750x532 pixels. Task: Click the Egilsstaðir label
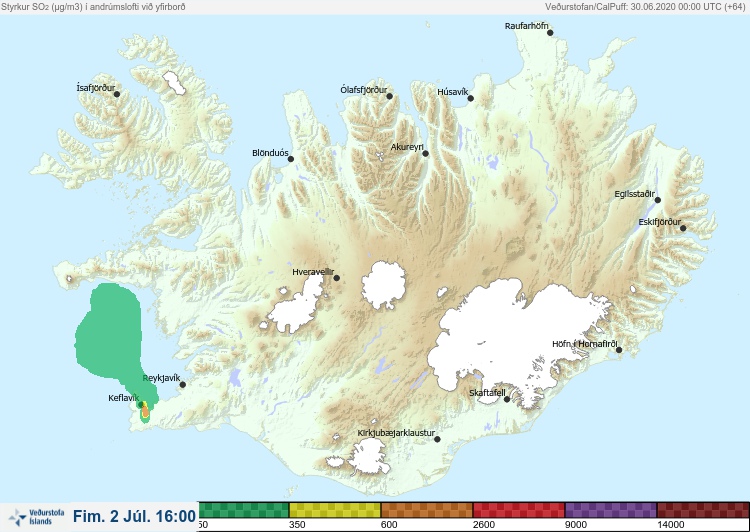[x=635, y=194]
